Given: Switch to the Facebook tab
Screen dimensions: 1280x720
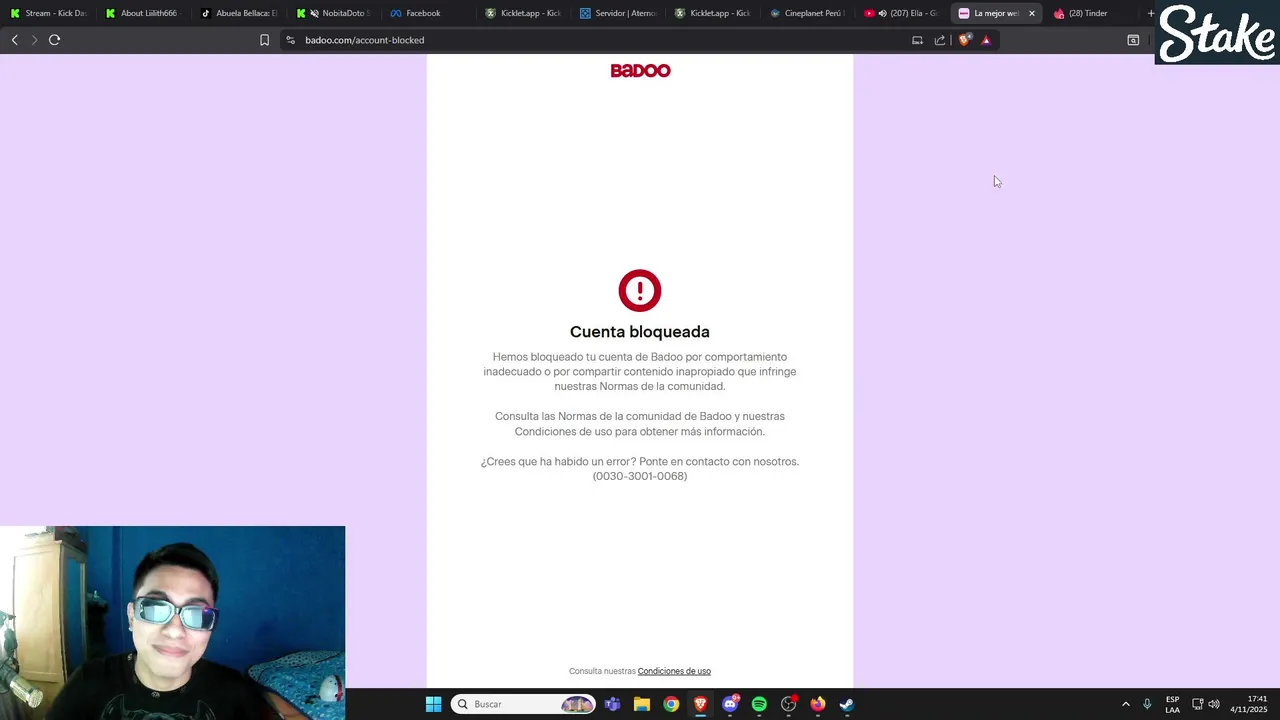Looking at the screenshot, I should point(428,13).
